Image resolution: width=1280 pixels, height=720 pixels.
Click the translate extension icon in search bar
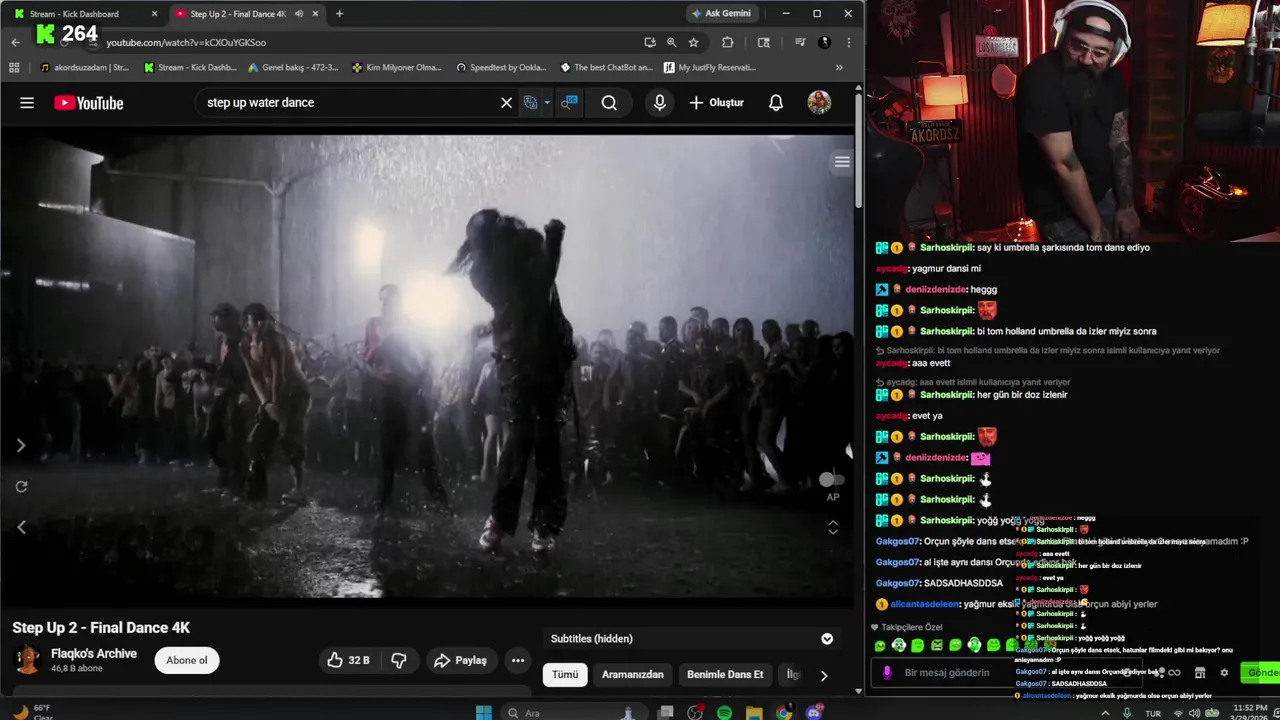(531, 103)
